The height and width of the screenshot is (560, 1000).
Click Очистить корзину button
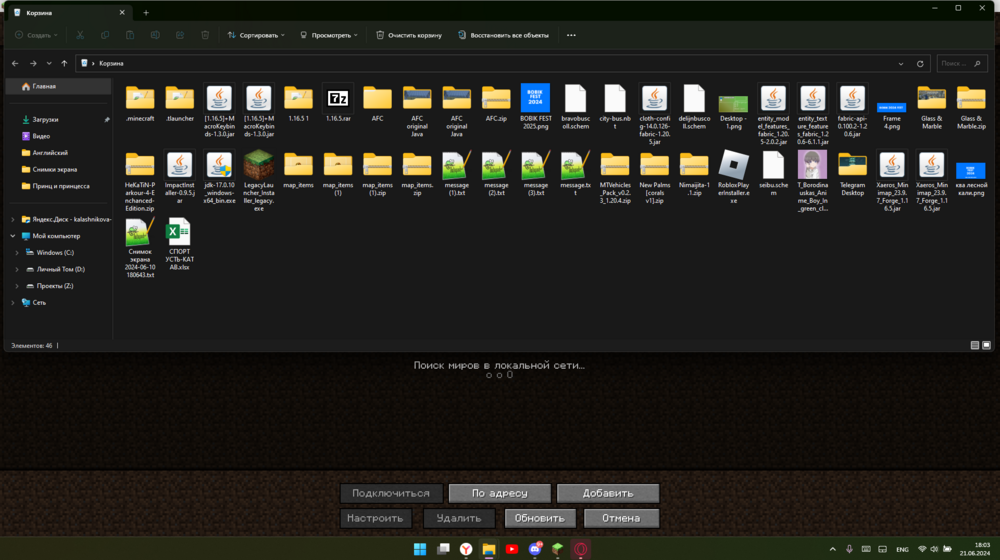(x=409, y=35)
